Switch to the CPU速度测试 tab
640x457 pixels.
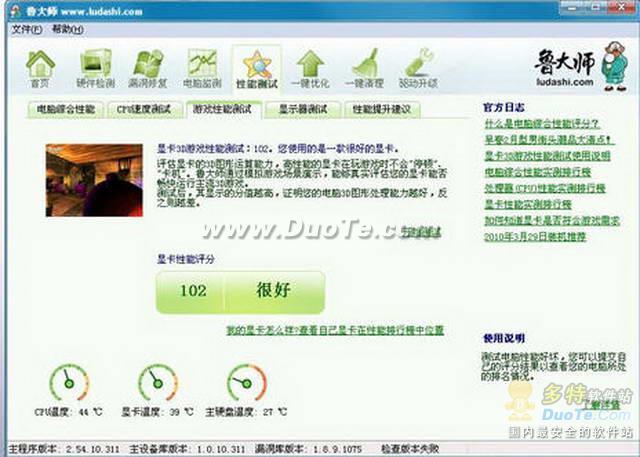[x=144, y=109]
